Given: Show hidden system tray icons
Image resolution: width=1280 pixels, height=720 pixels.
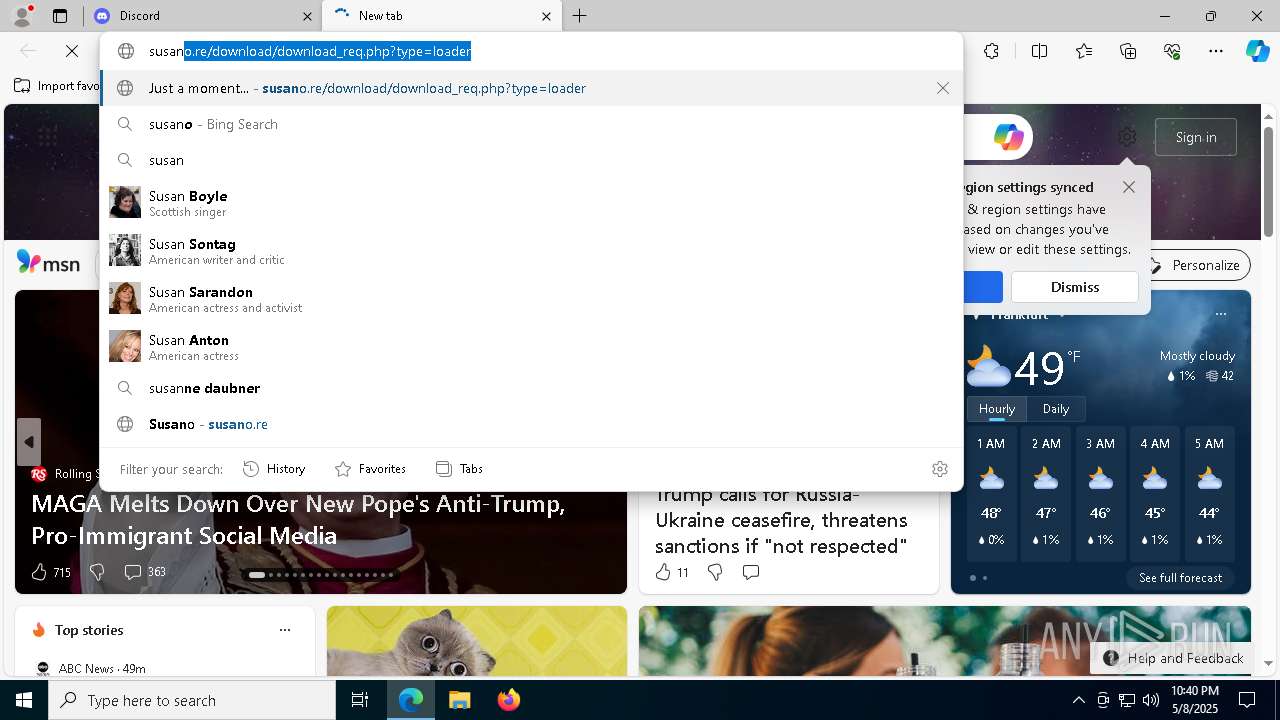Looking at the screenshot, I should point(1078,700).
